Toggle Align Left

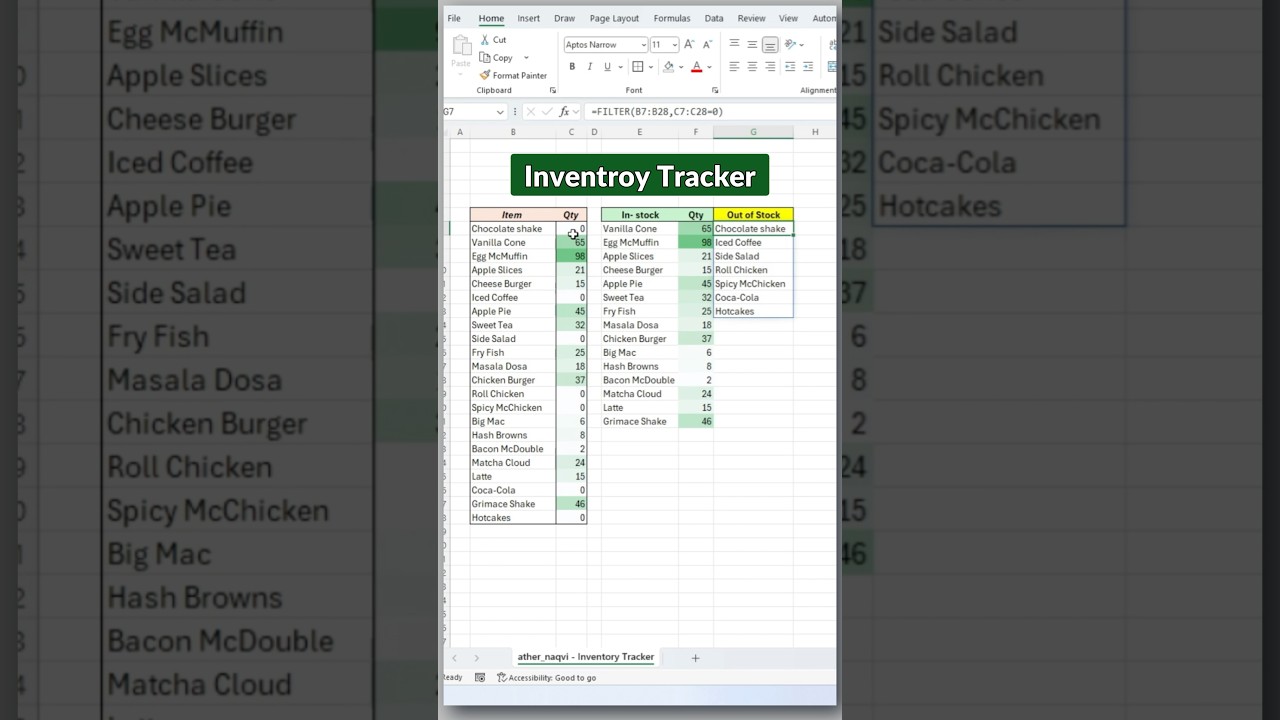734,67
